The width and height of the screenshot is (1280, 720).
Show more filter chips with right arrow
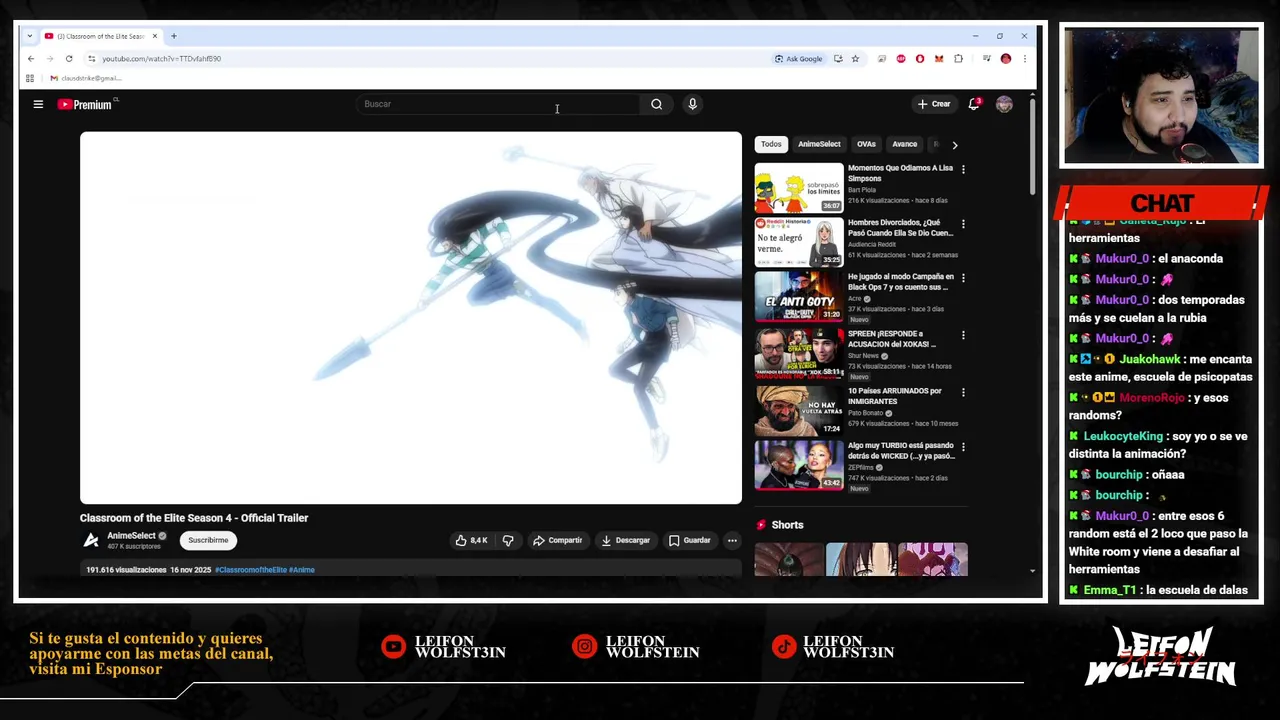point(954,144)
